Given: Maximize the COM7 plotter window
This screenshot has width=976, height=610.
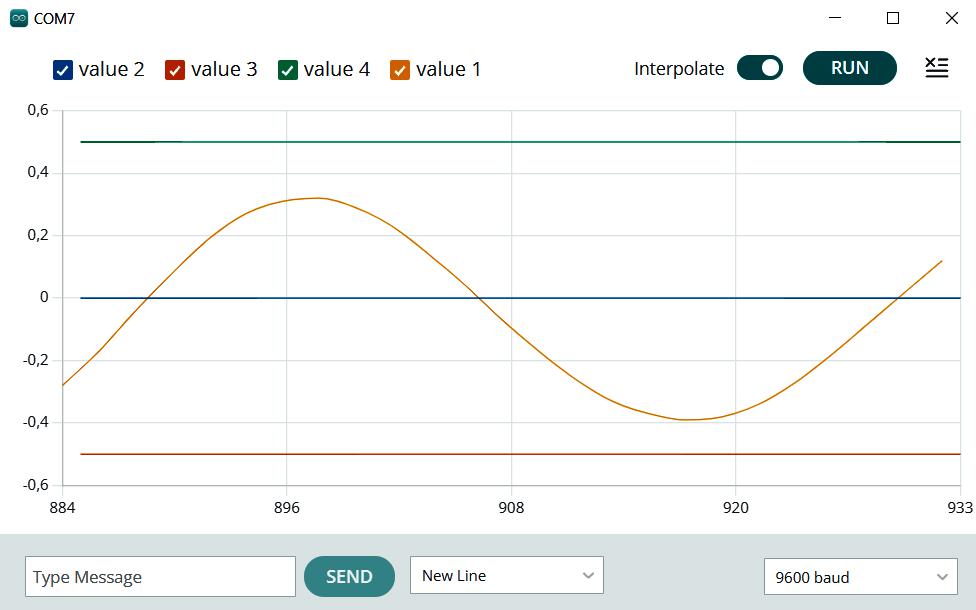Looking at the screenshot, I should (x=893, y=18).
